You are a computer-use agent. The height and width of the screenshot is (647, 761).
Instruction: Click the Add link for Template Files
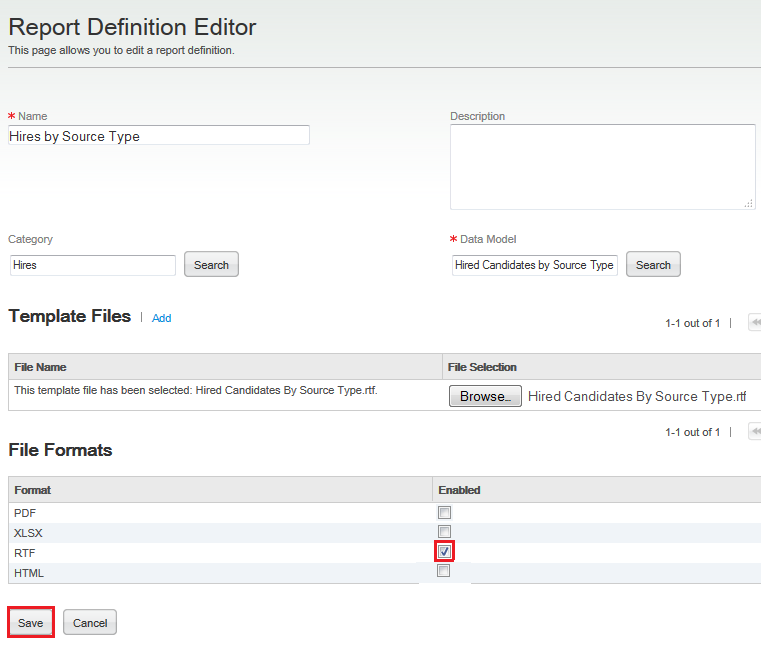(162, 318)
